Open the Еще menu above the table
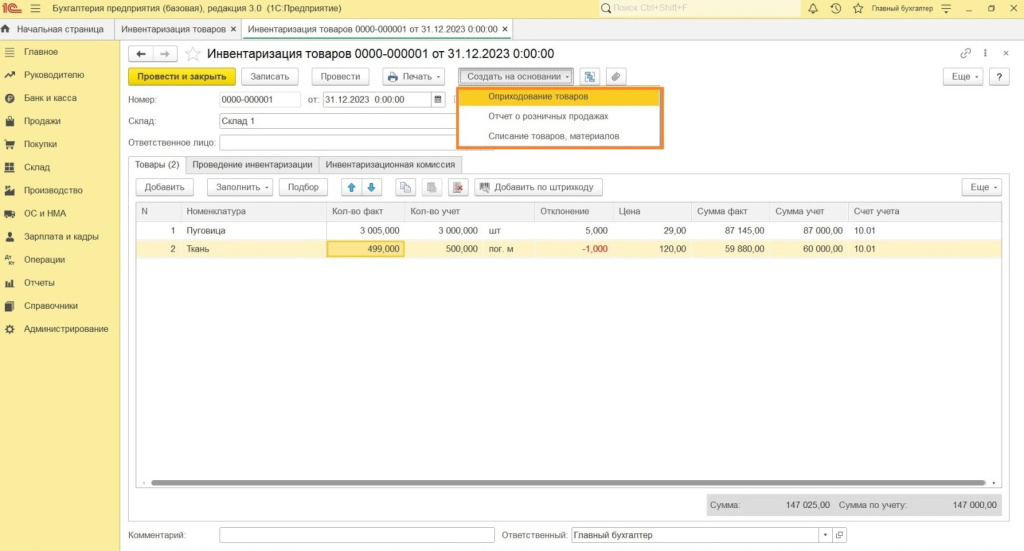The height and width of the screenshot is (551, 1024). tap(980, 187)
